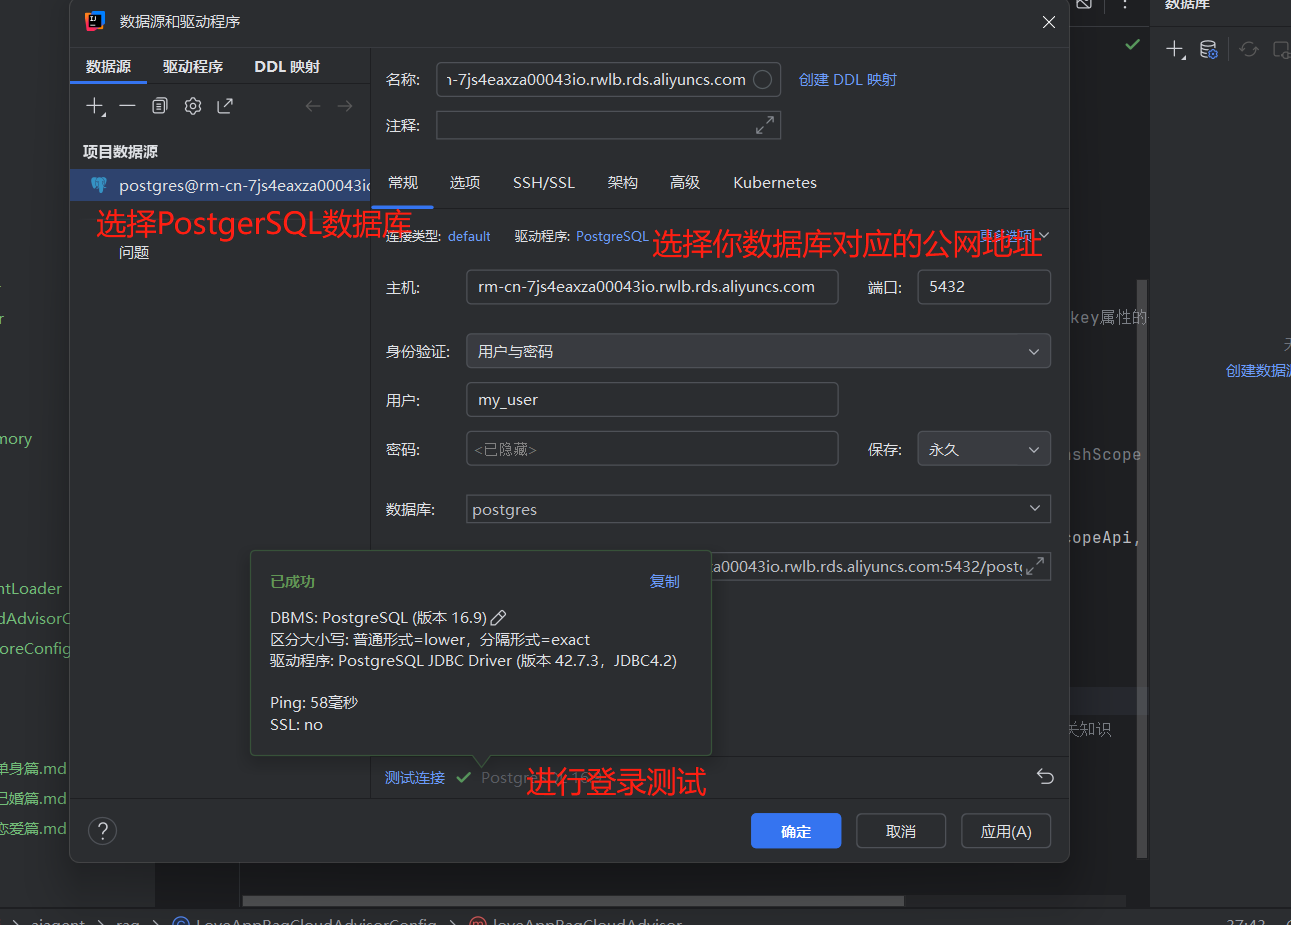Viewport: 1291px width, 925px height.
Task: Open the 选项 settings tab
Action: coord(465,183)
